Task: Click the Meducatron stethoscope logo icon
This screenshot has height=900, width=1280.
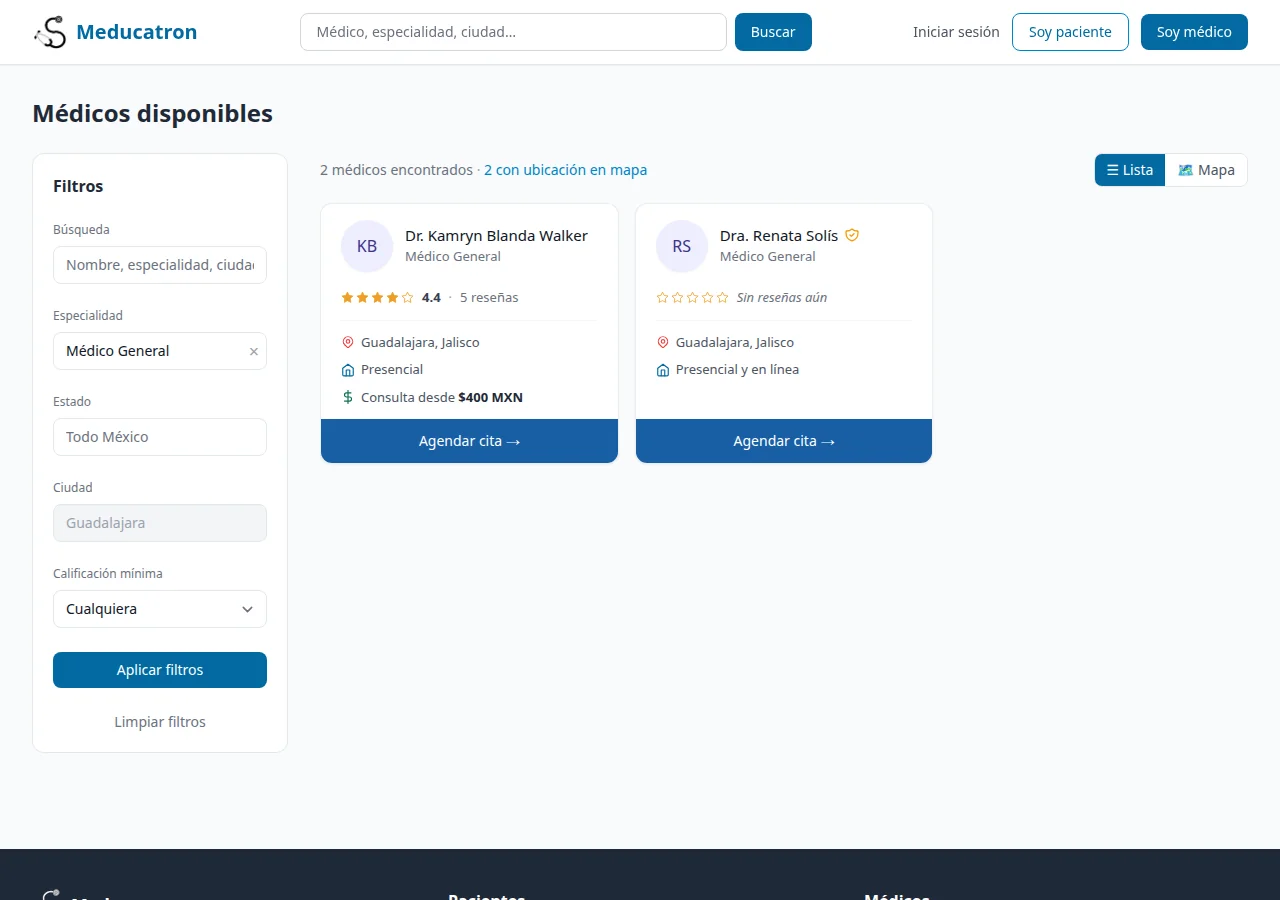Action: tap(49, 32)
